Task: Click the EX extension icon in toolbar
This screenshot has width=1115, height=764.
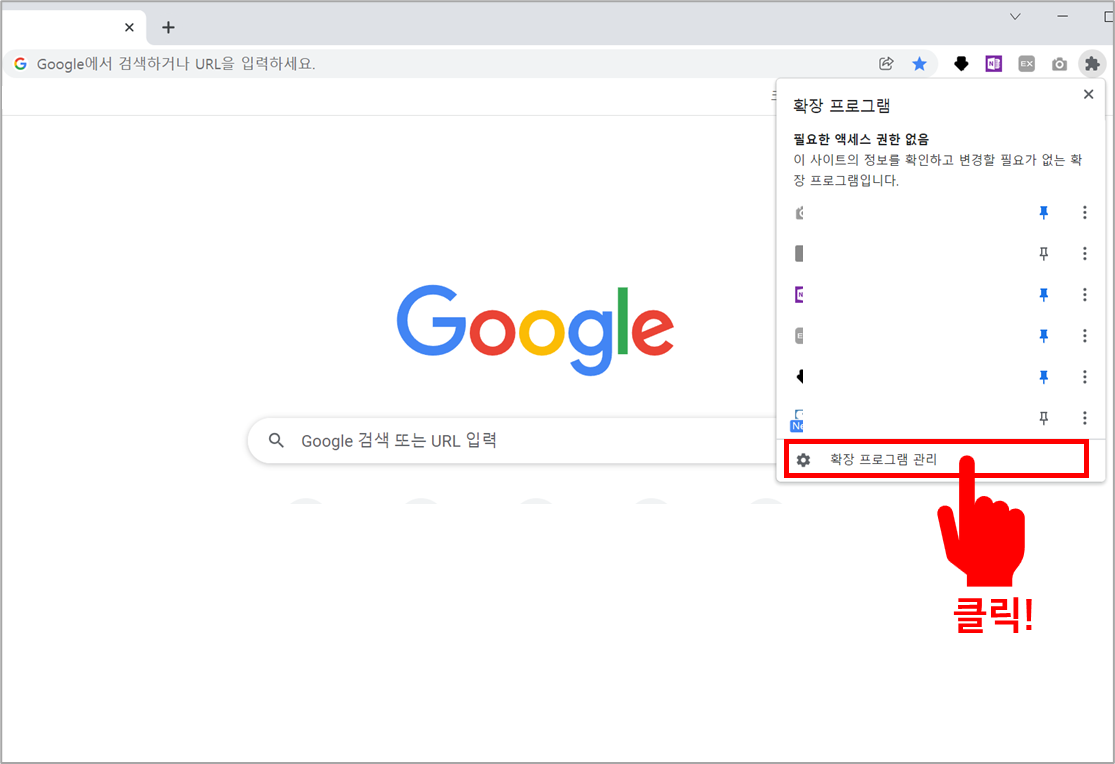Action: (x=1026, y=64)
